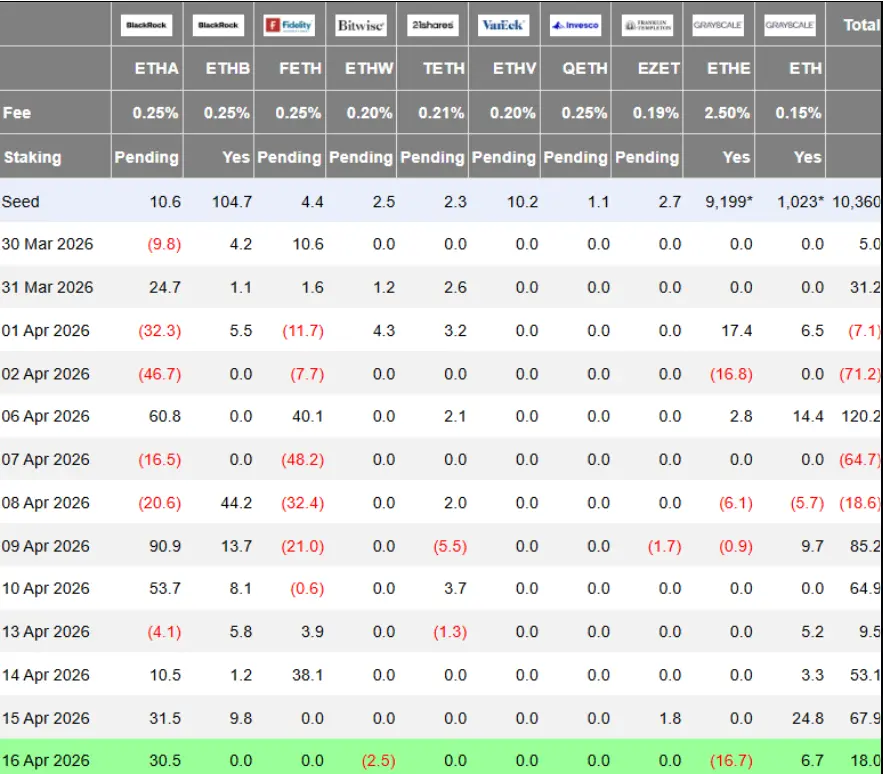Screen dimensions: 883x774
Task: Select the highlighted 16 Apr 2026 date
Action: pyautogui.click(x=46, y=761)
